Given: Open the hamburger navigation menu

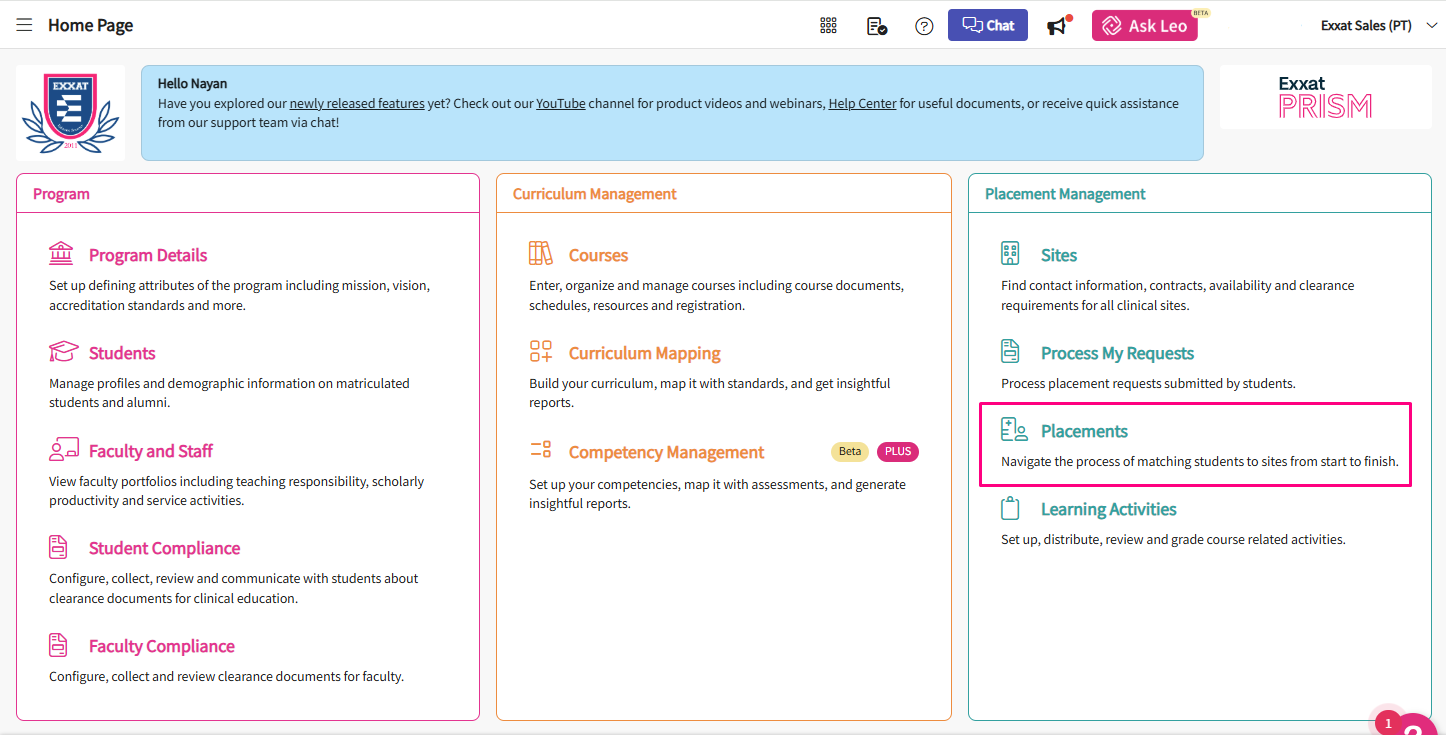Looking at the screenshot, I should (x=24, y=25).
